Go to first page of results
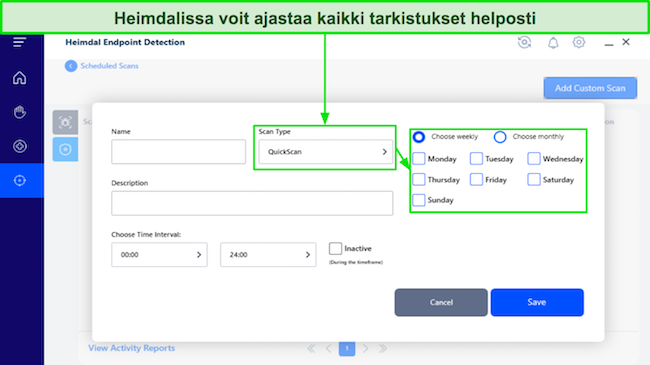Viewport: 650px width, 365px height. [311, 348]
